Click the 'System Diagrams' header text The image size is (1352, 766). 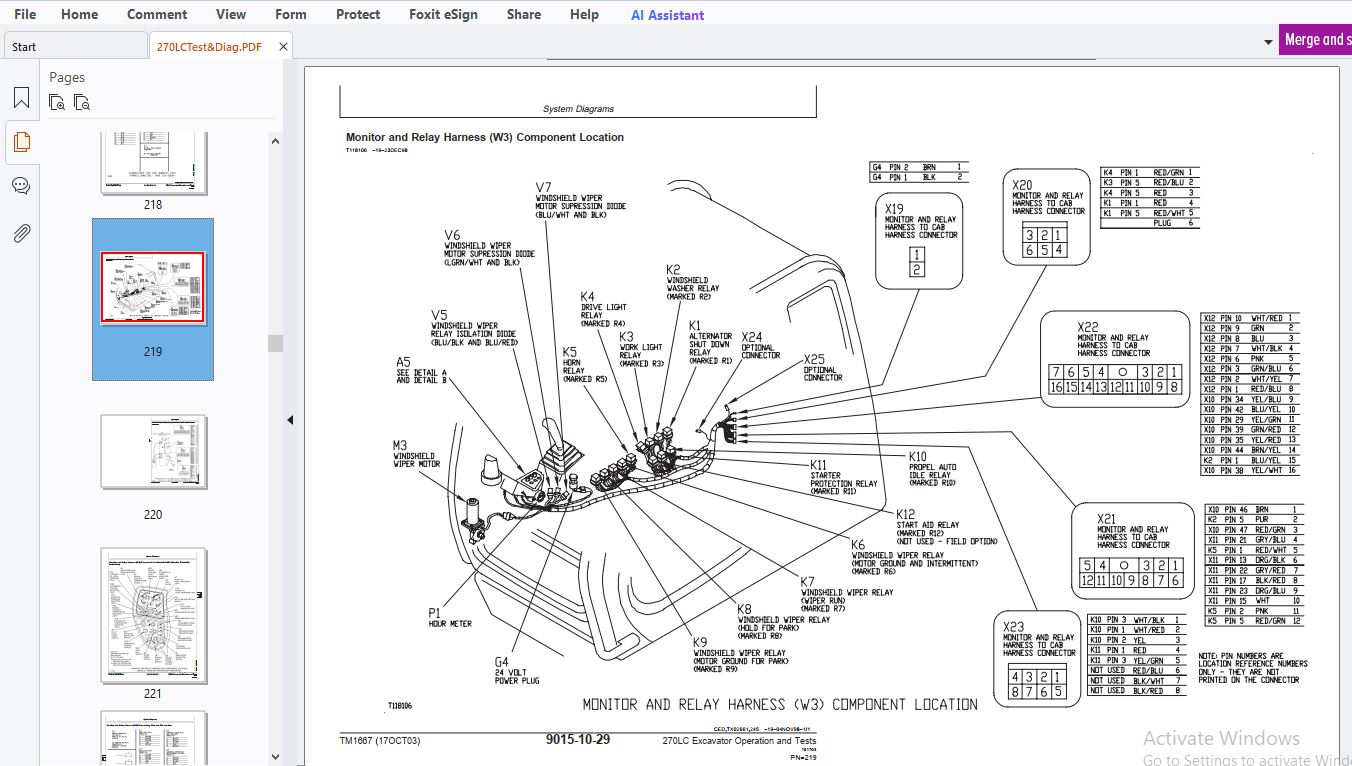coord(578,109)
